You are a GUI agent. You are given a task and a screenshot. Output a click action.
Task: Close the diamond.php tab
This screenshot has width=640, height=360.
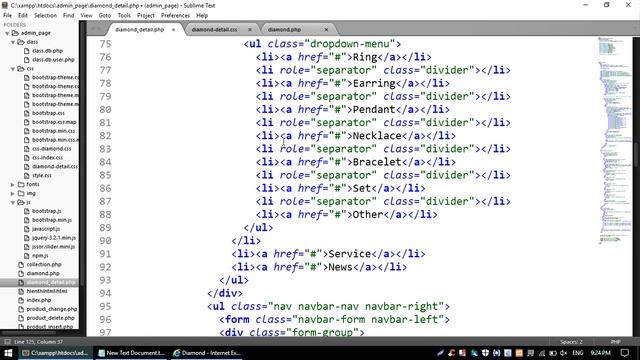[x=326, y=30]
